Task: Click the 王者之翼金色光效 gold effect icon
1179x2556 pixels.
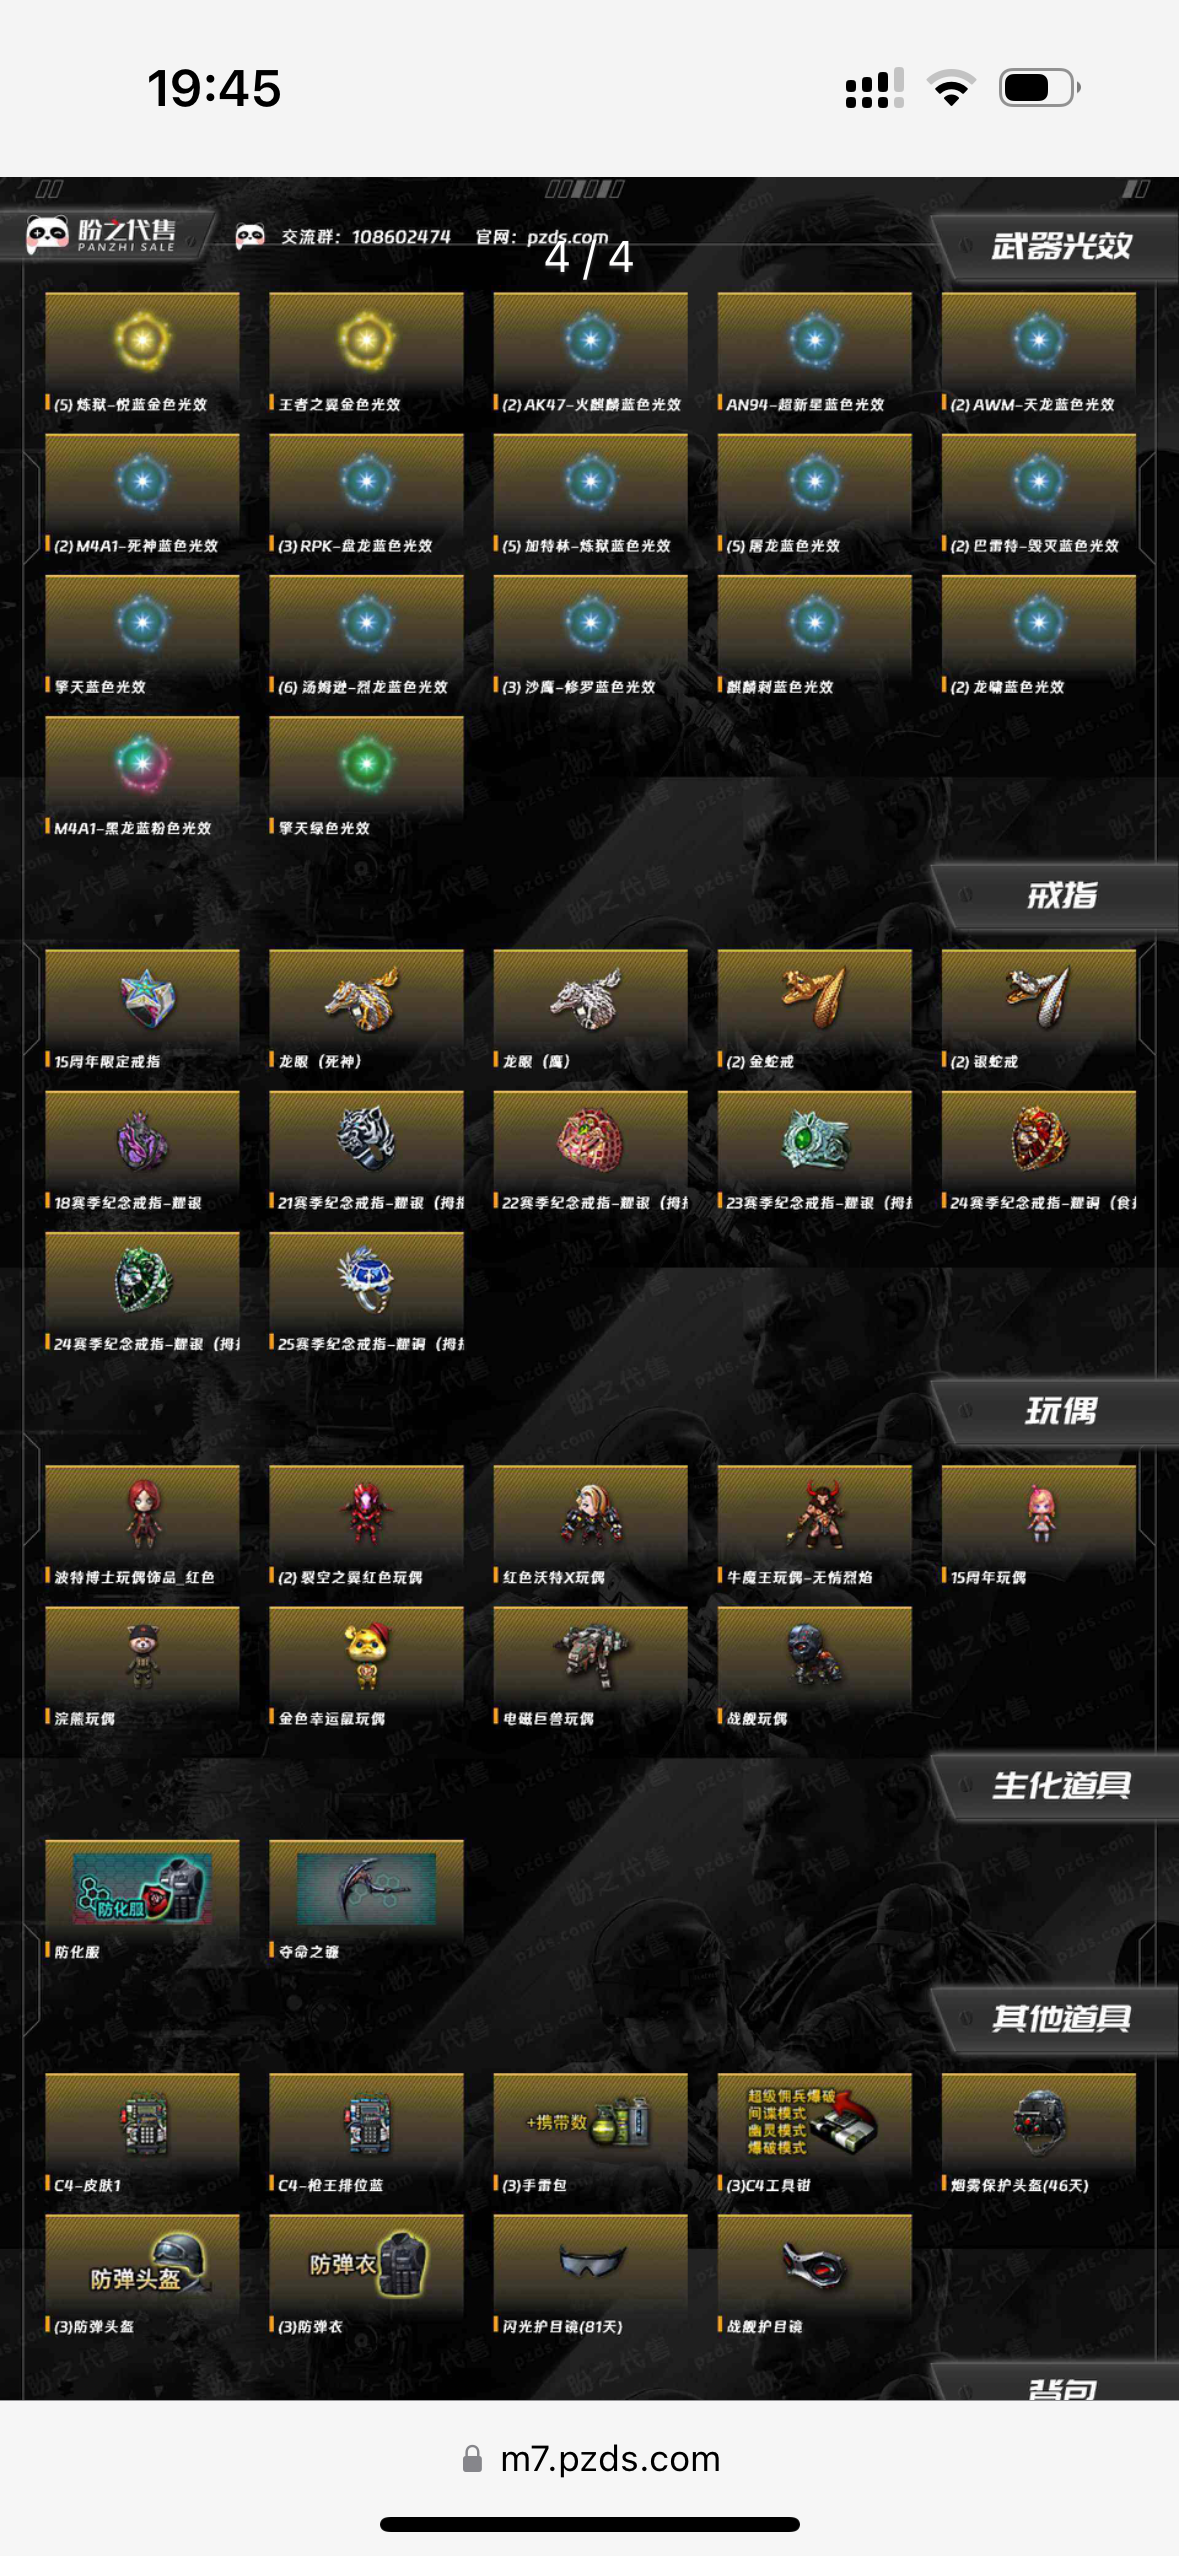Action: (366, 342)
